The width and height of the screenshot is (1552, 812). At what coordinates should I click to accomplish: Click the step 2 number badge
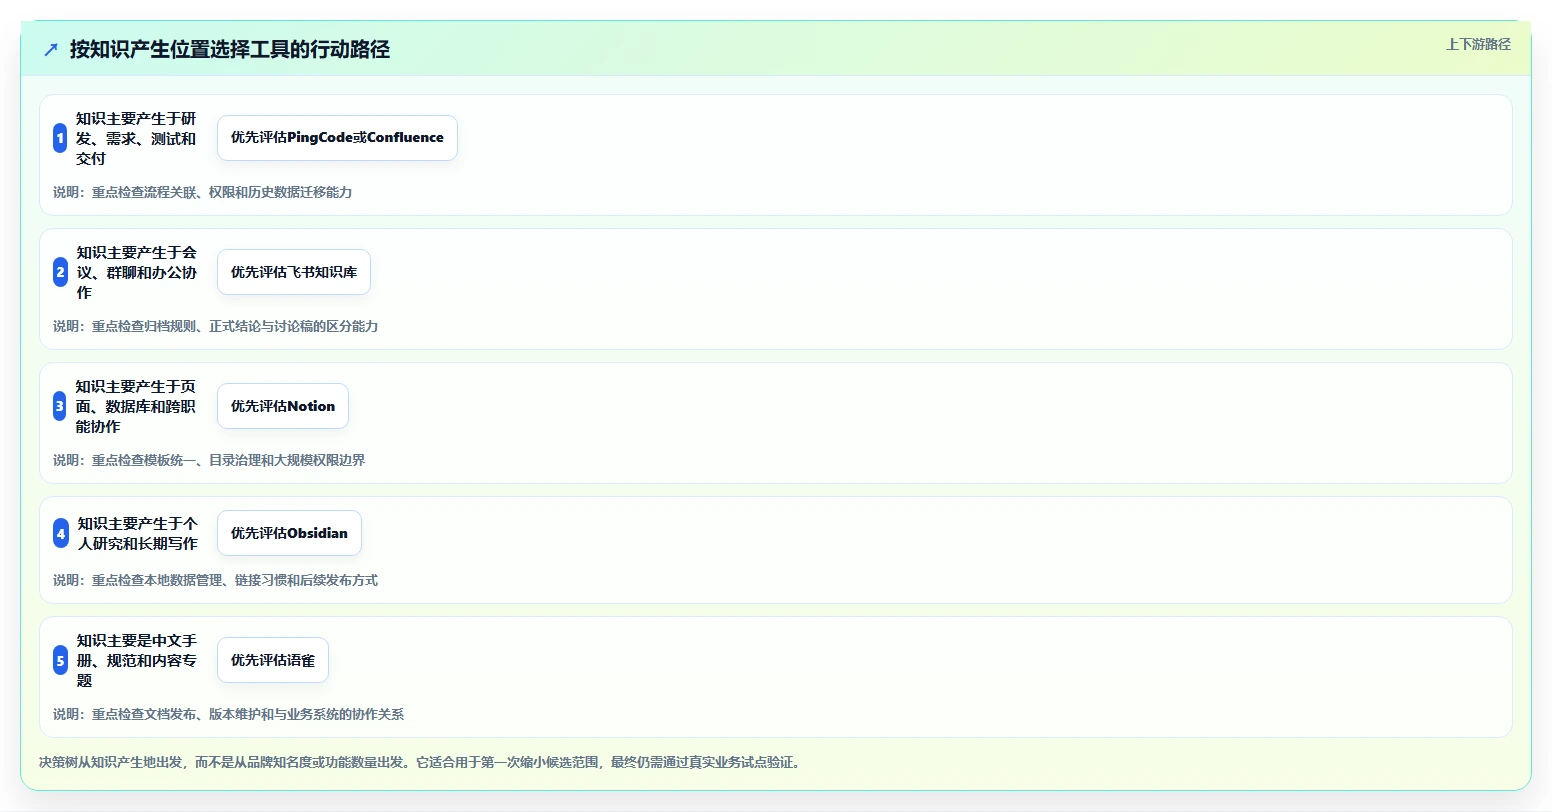click(x=60, y=272)
